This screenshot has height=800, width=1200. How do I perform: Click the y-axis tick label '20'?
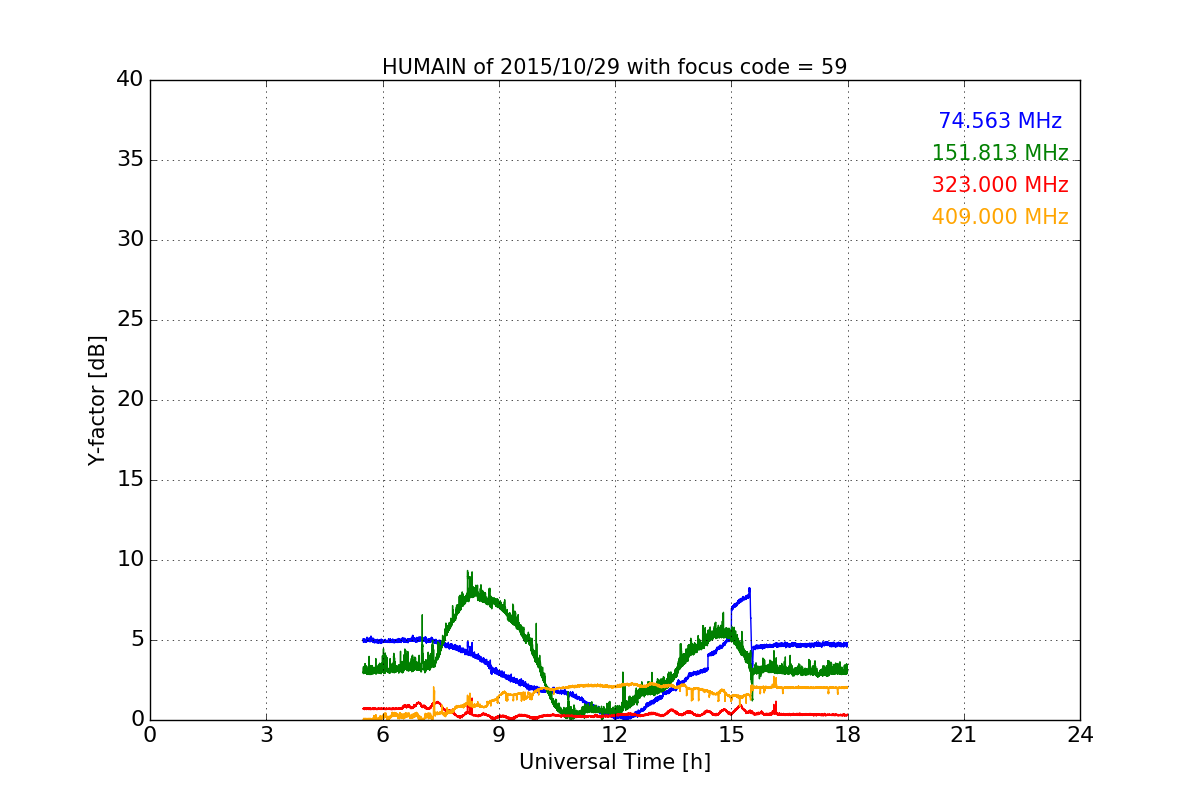click(130, 400)
